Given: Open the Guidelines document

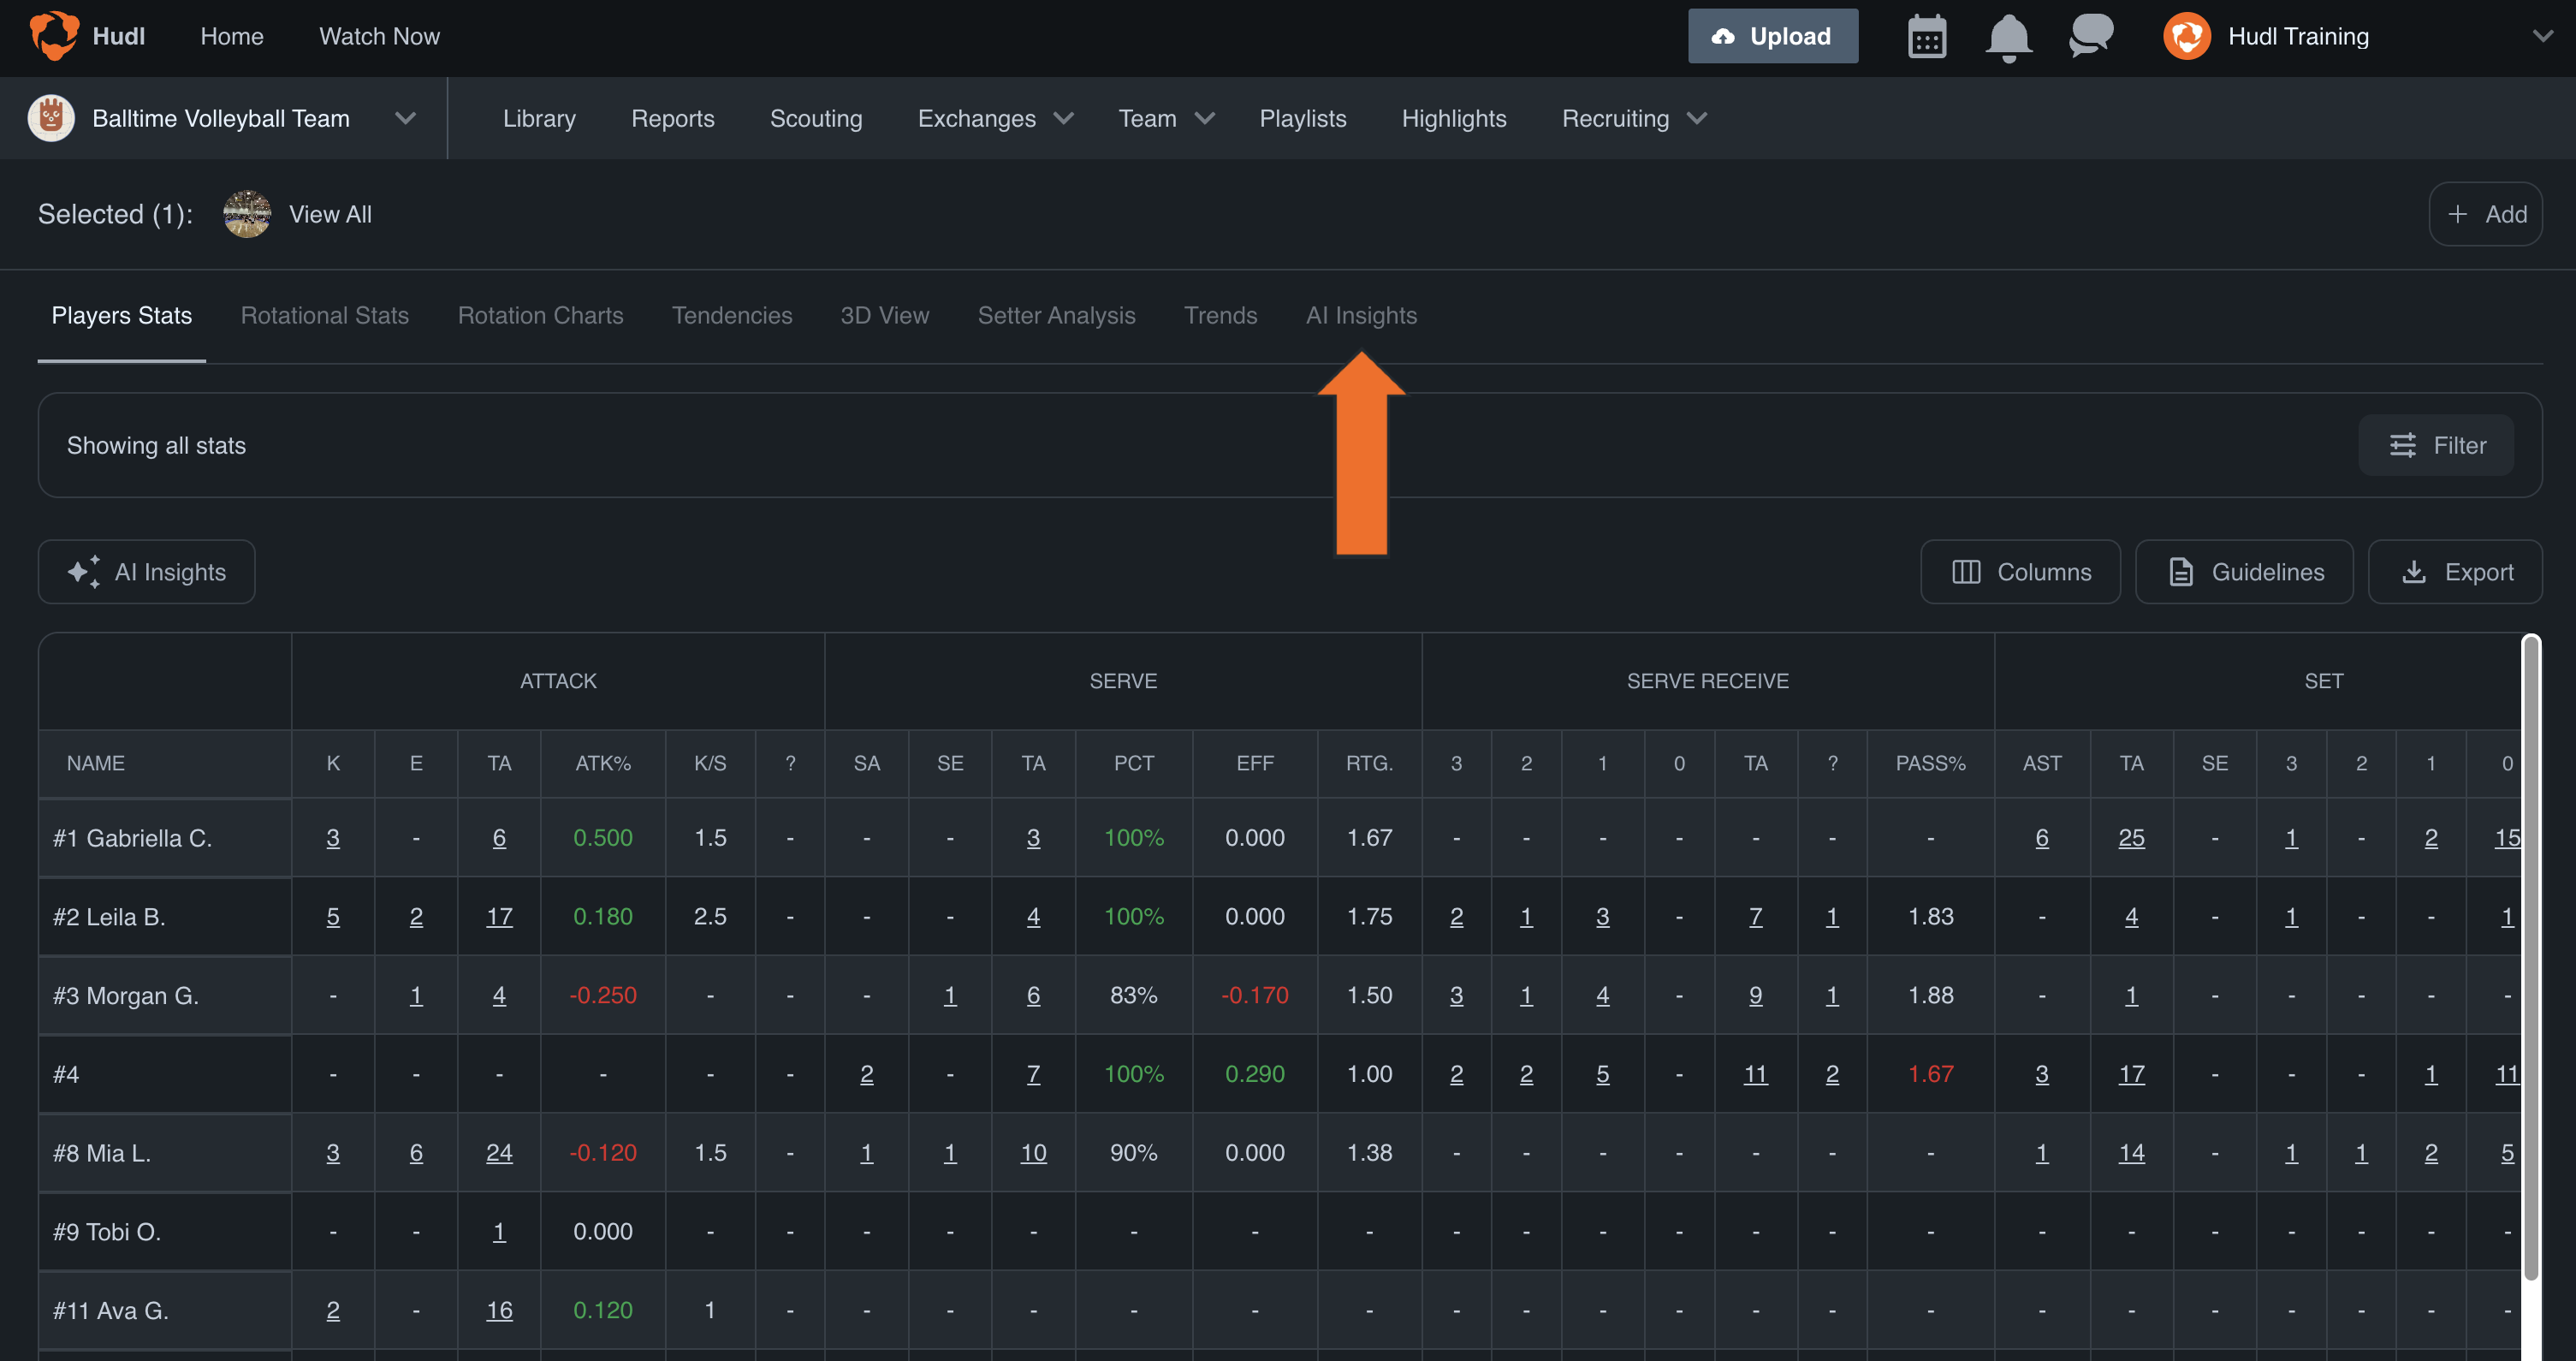Looking at the screenshot, I should coord(2243,572).
